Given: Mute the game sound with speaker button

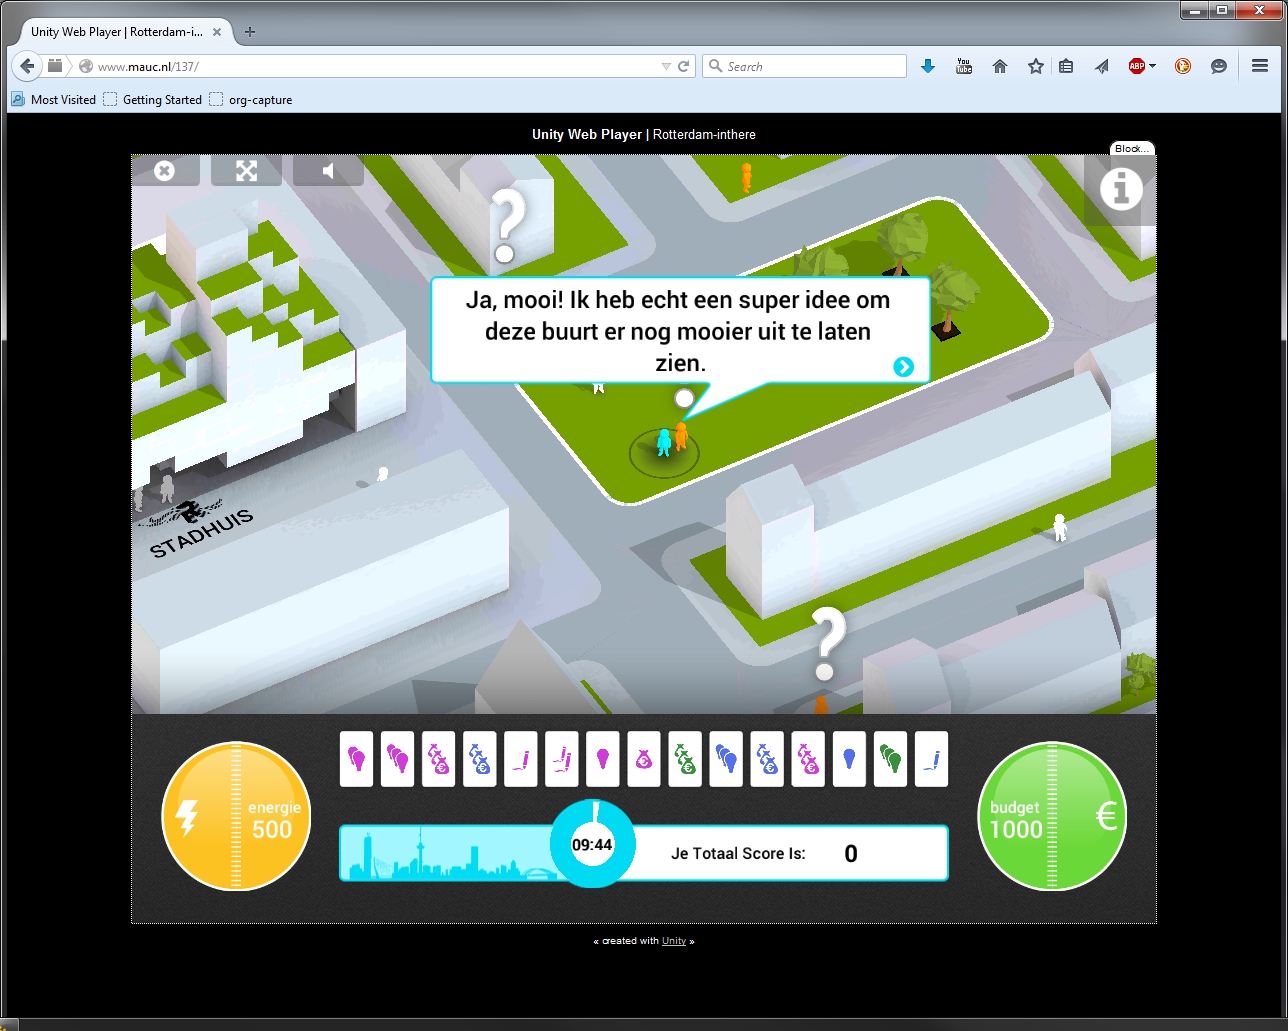Looking at the screenshot, I should tap(328, 171).
